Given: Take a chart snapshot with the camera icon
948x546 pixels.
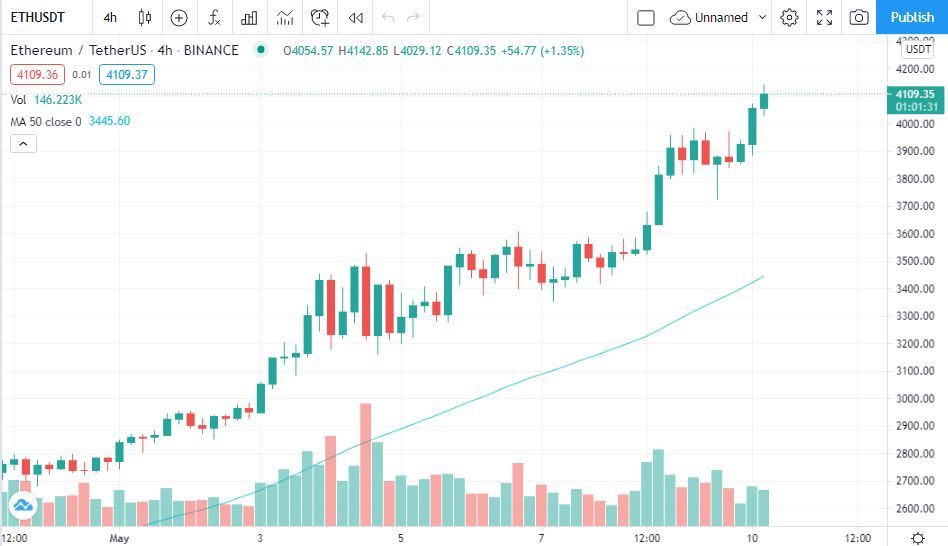Looking at the screenshot, I should pyautogui.click(x=859, y=17).
